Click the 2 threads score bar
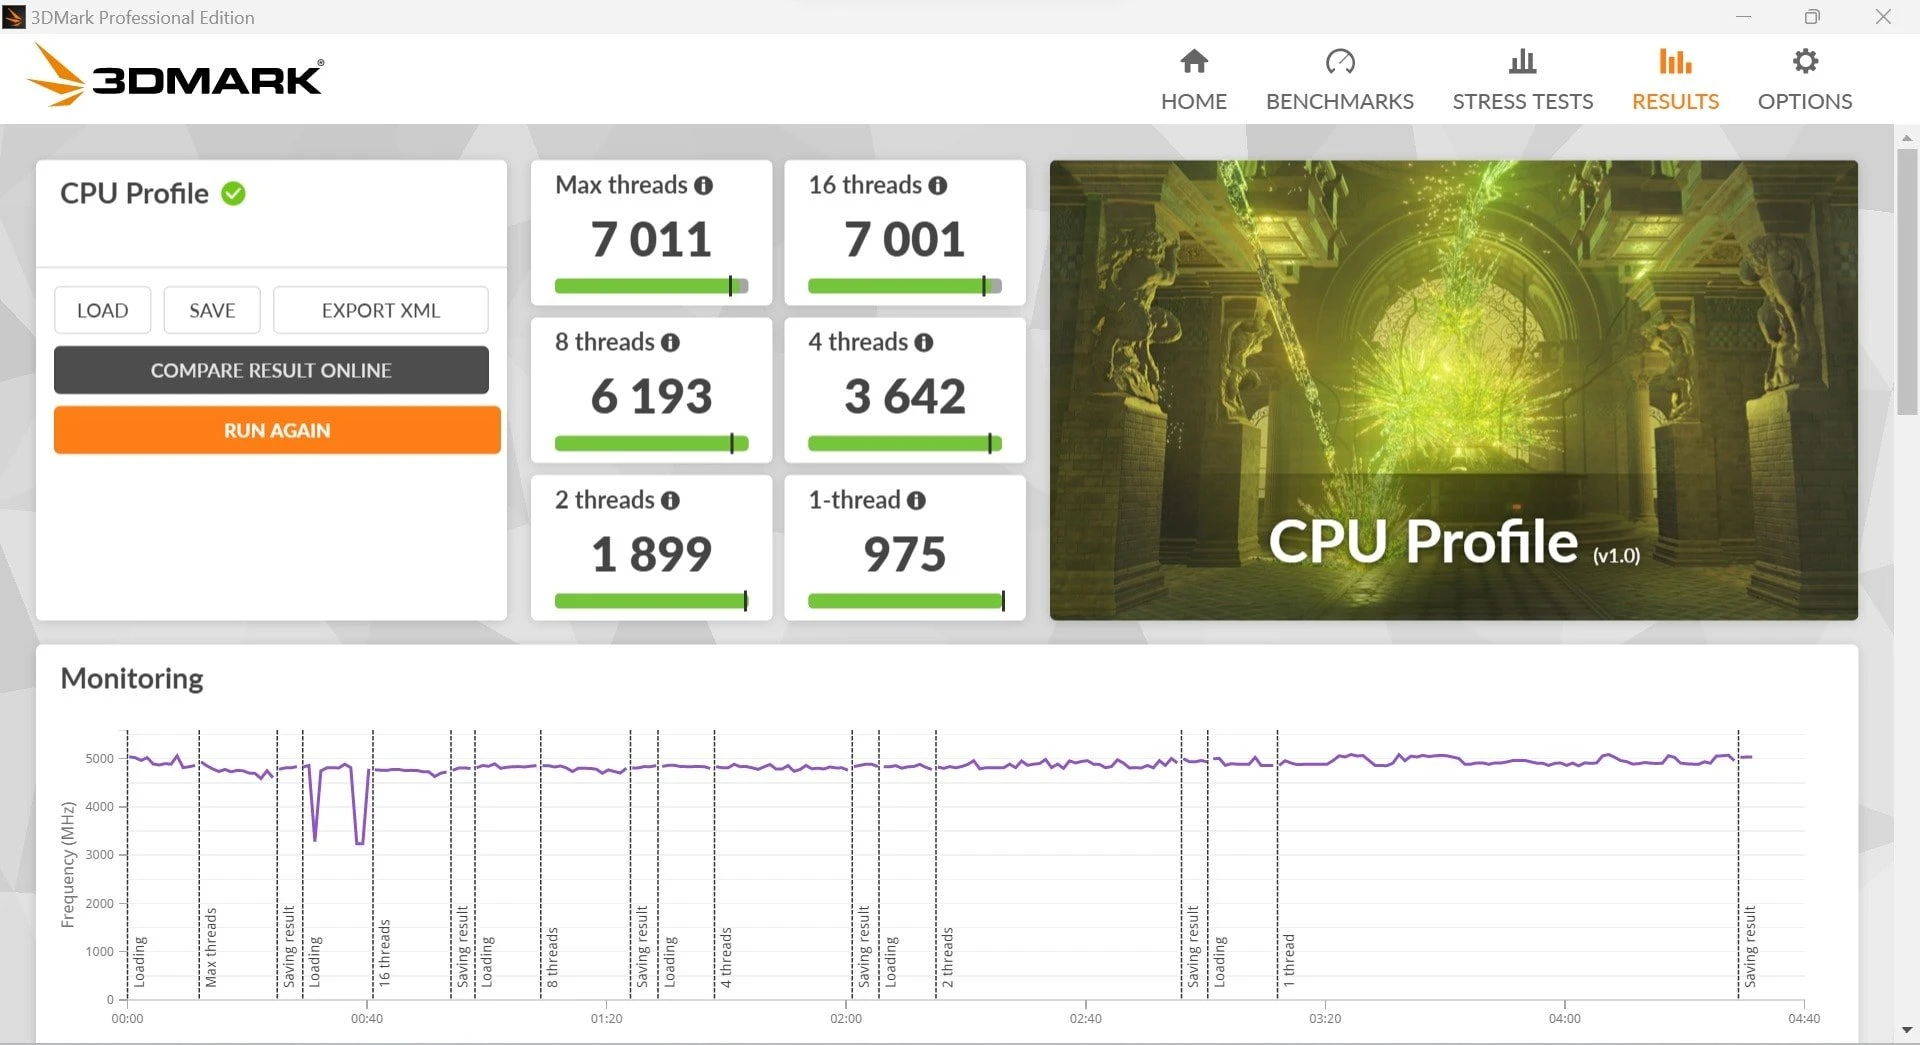The width and height of the screenshot is (1920, 1045). click(651, 601)
